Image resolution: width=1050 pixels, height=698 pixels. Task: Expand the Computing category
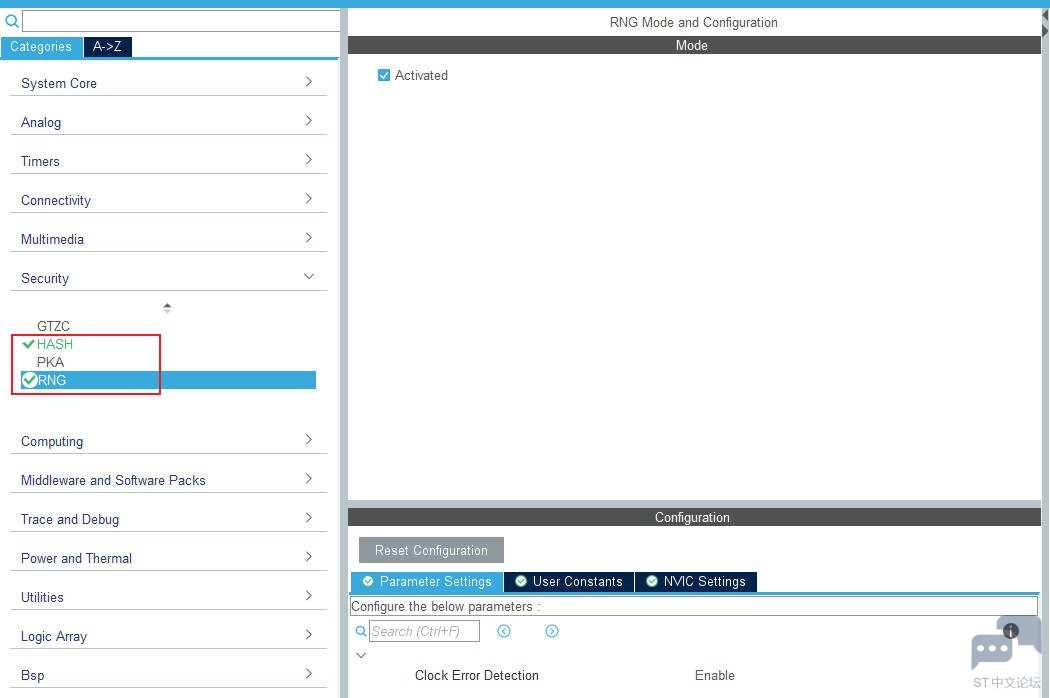click(x=167, y=441)
